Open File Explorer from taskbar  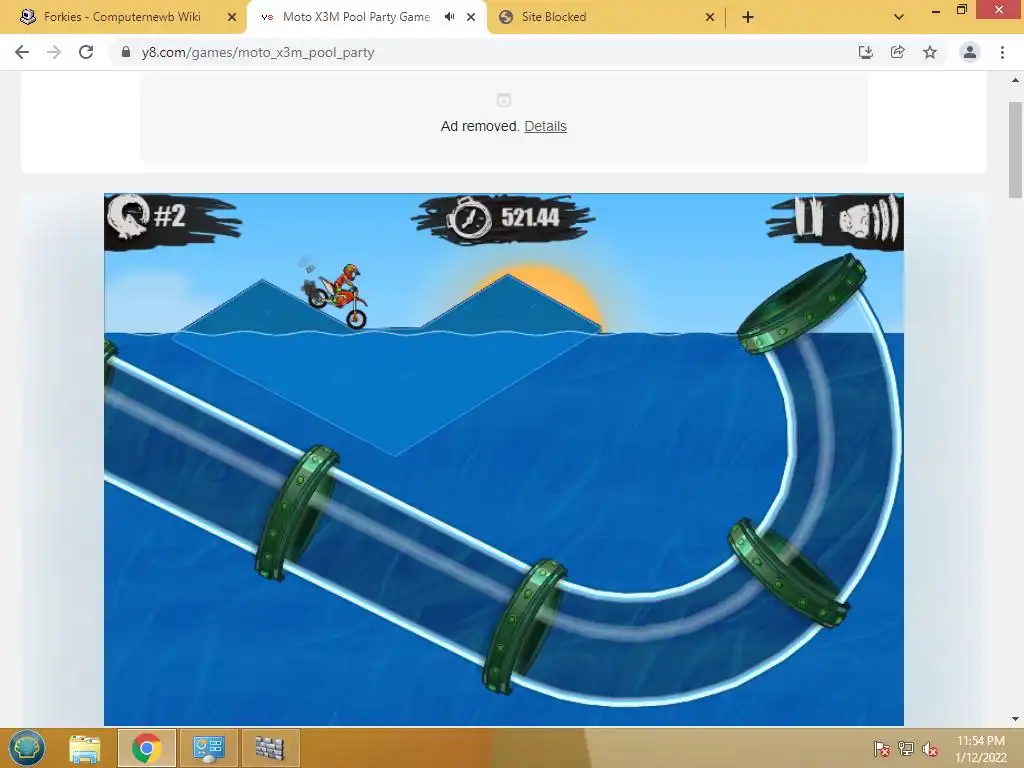(85, 748)
